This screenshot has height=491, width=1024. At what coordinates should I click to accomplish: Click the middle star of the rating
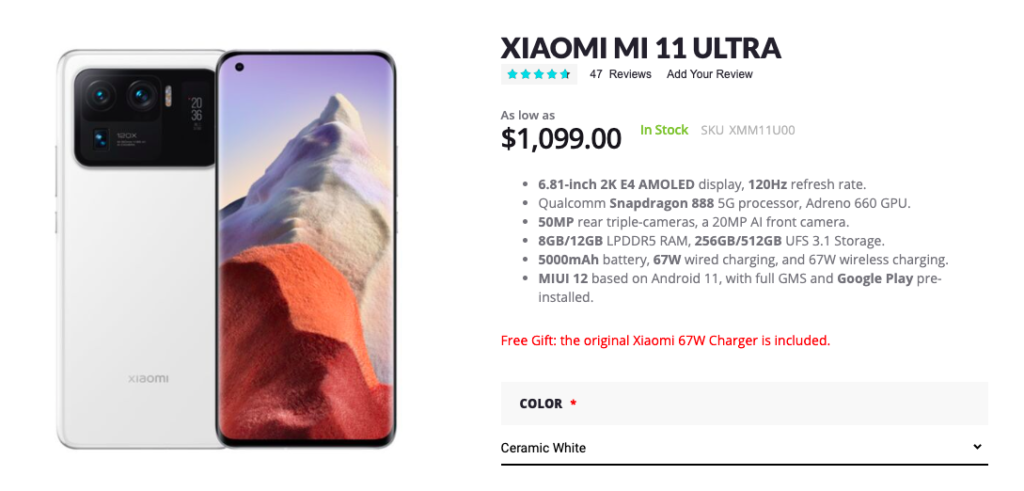click(539, 74)
